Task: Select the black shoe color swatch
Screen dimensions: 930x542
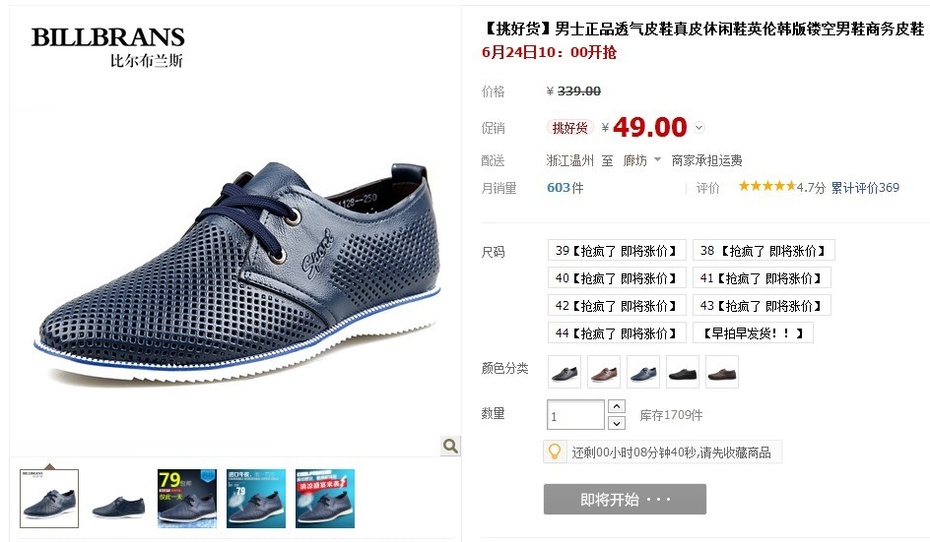Action: pos(683,372)
